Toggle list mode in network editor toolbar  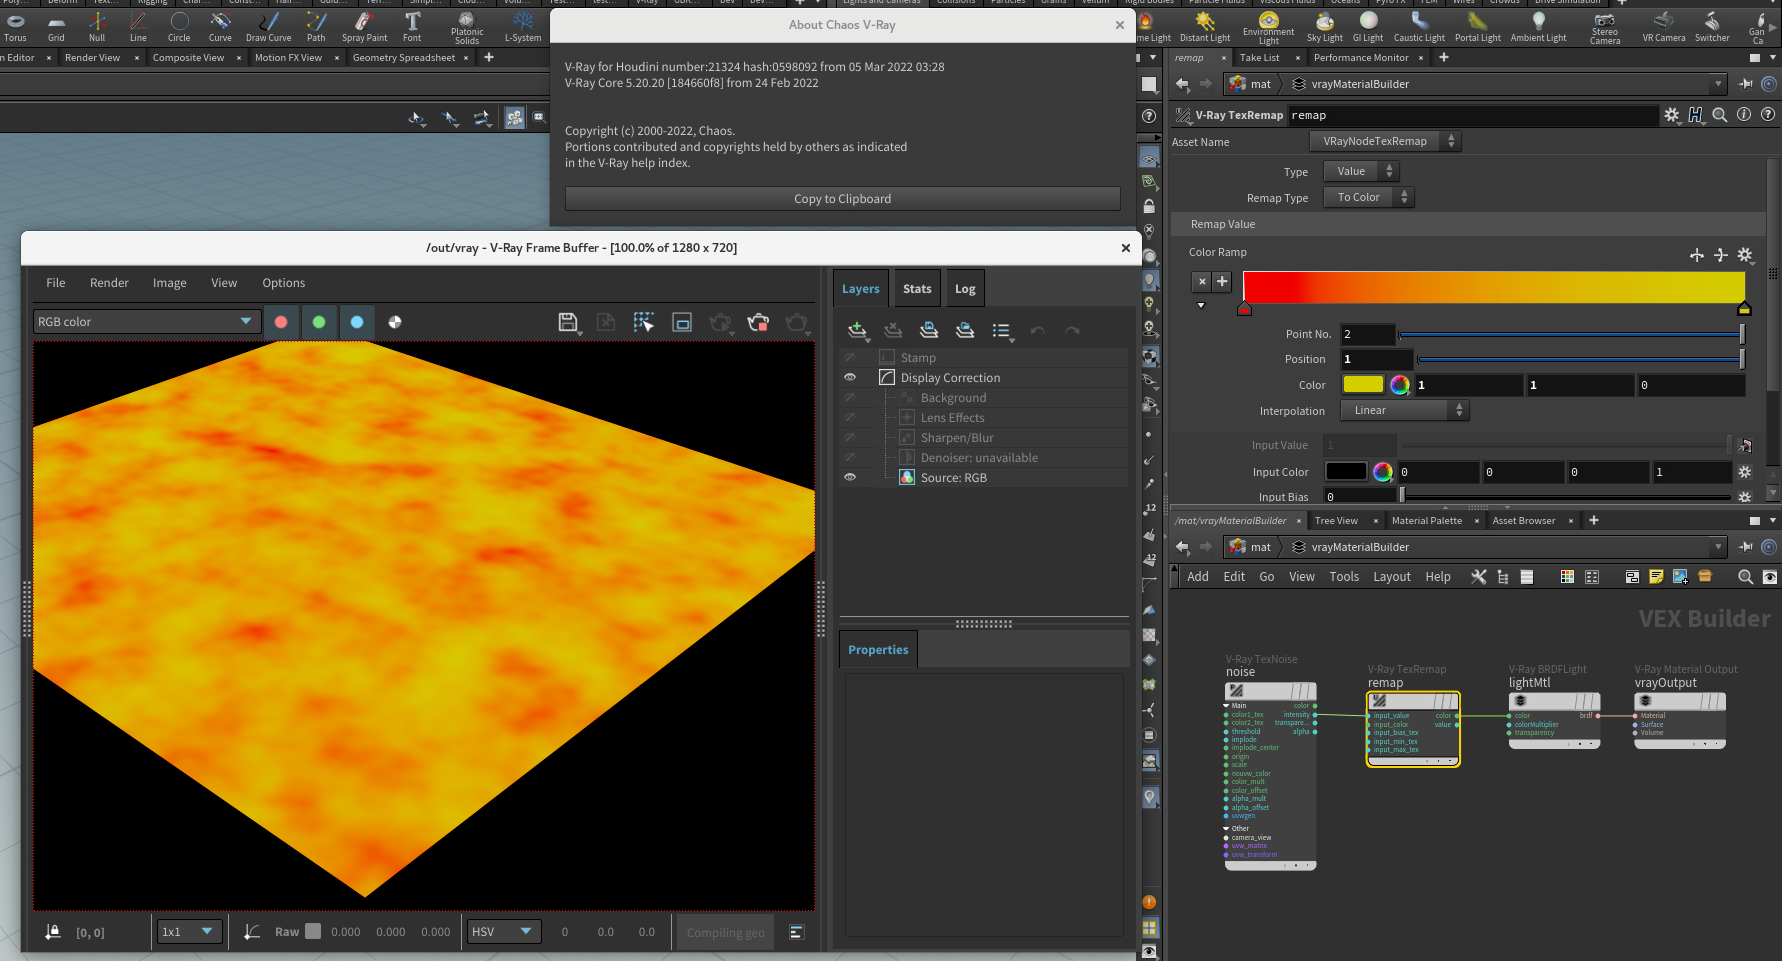(1527, 577)
